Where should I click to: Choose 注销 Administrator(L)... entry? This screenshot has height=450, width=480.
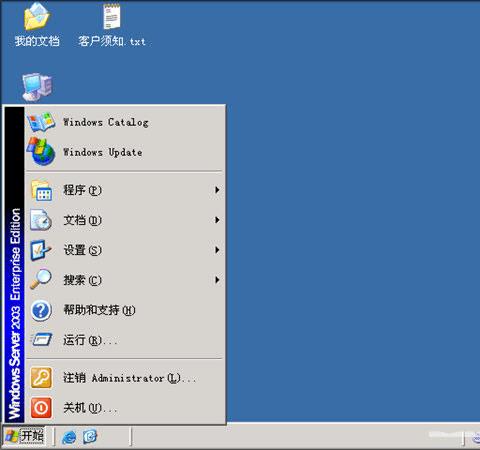(x=125, y=378)
